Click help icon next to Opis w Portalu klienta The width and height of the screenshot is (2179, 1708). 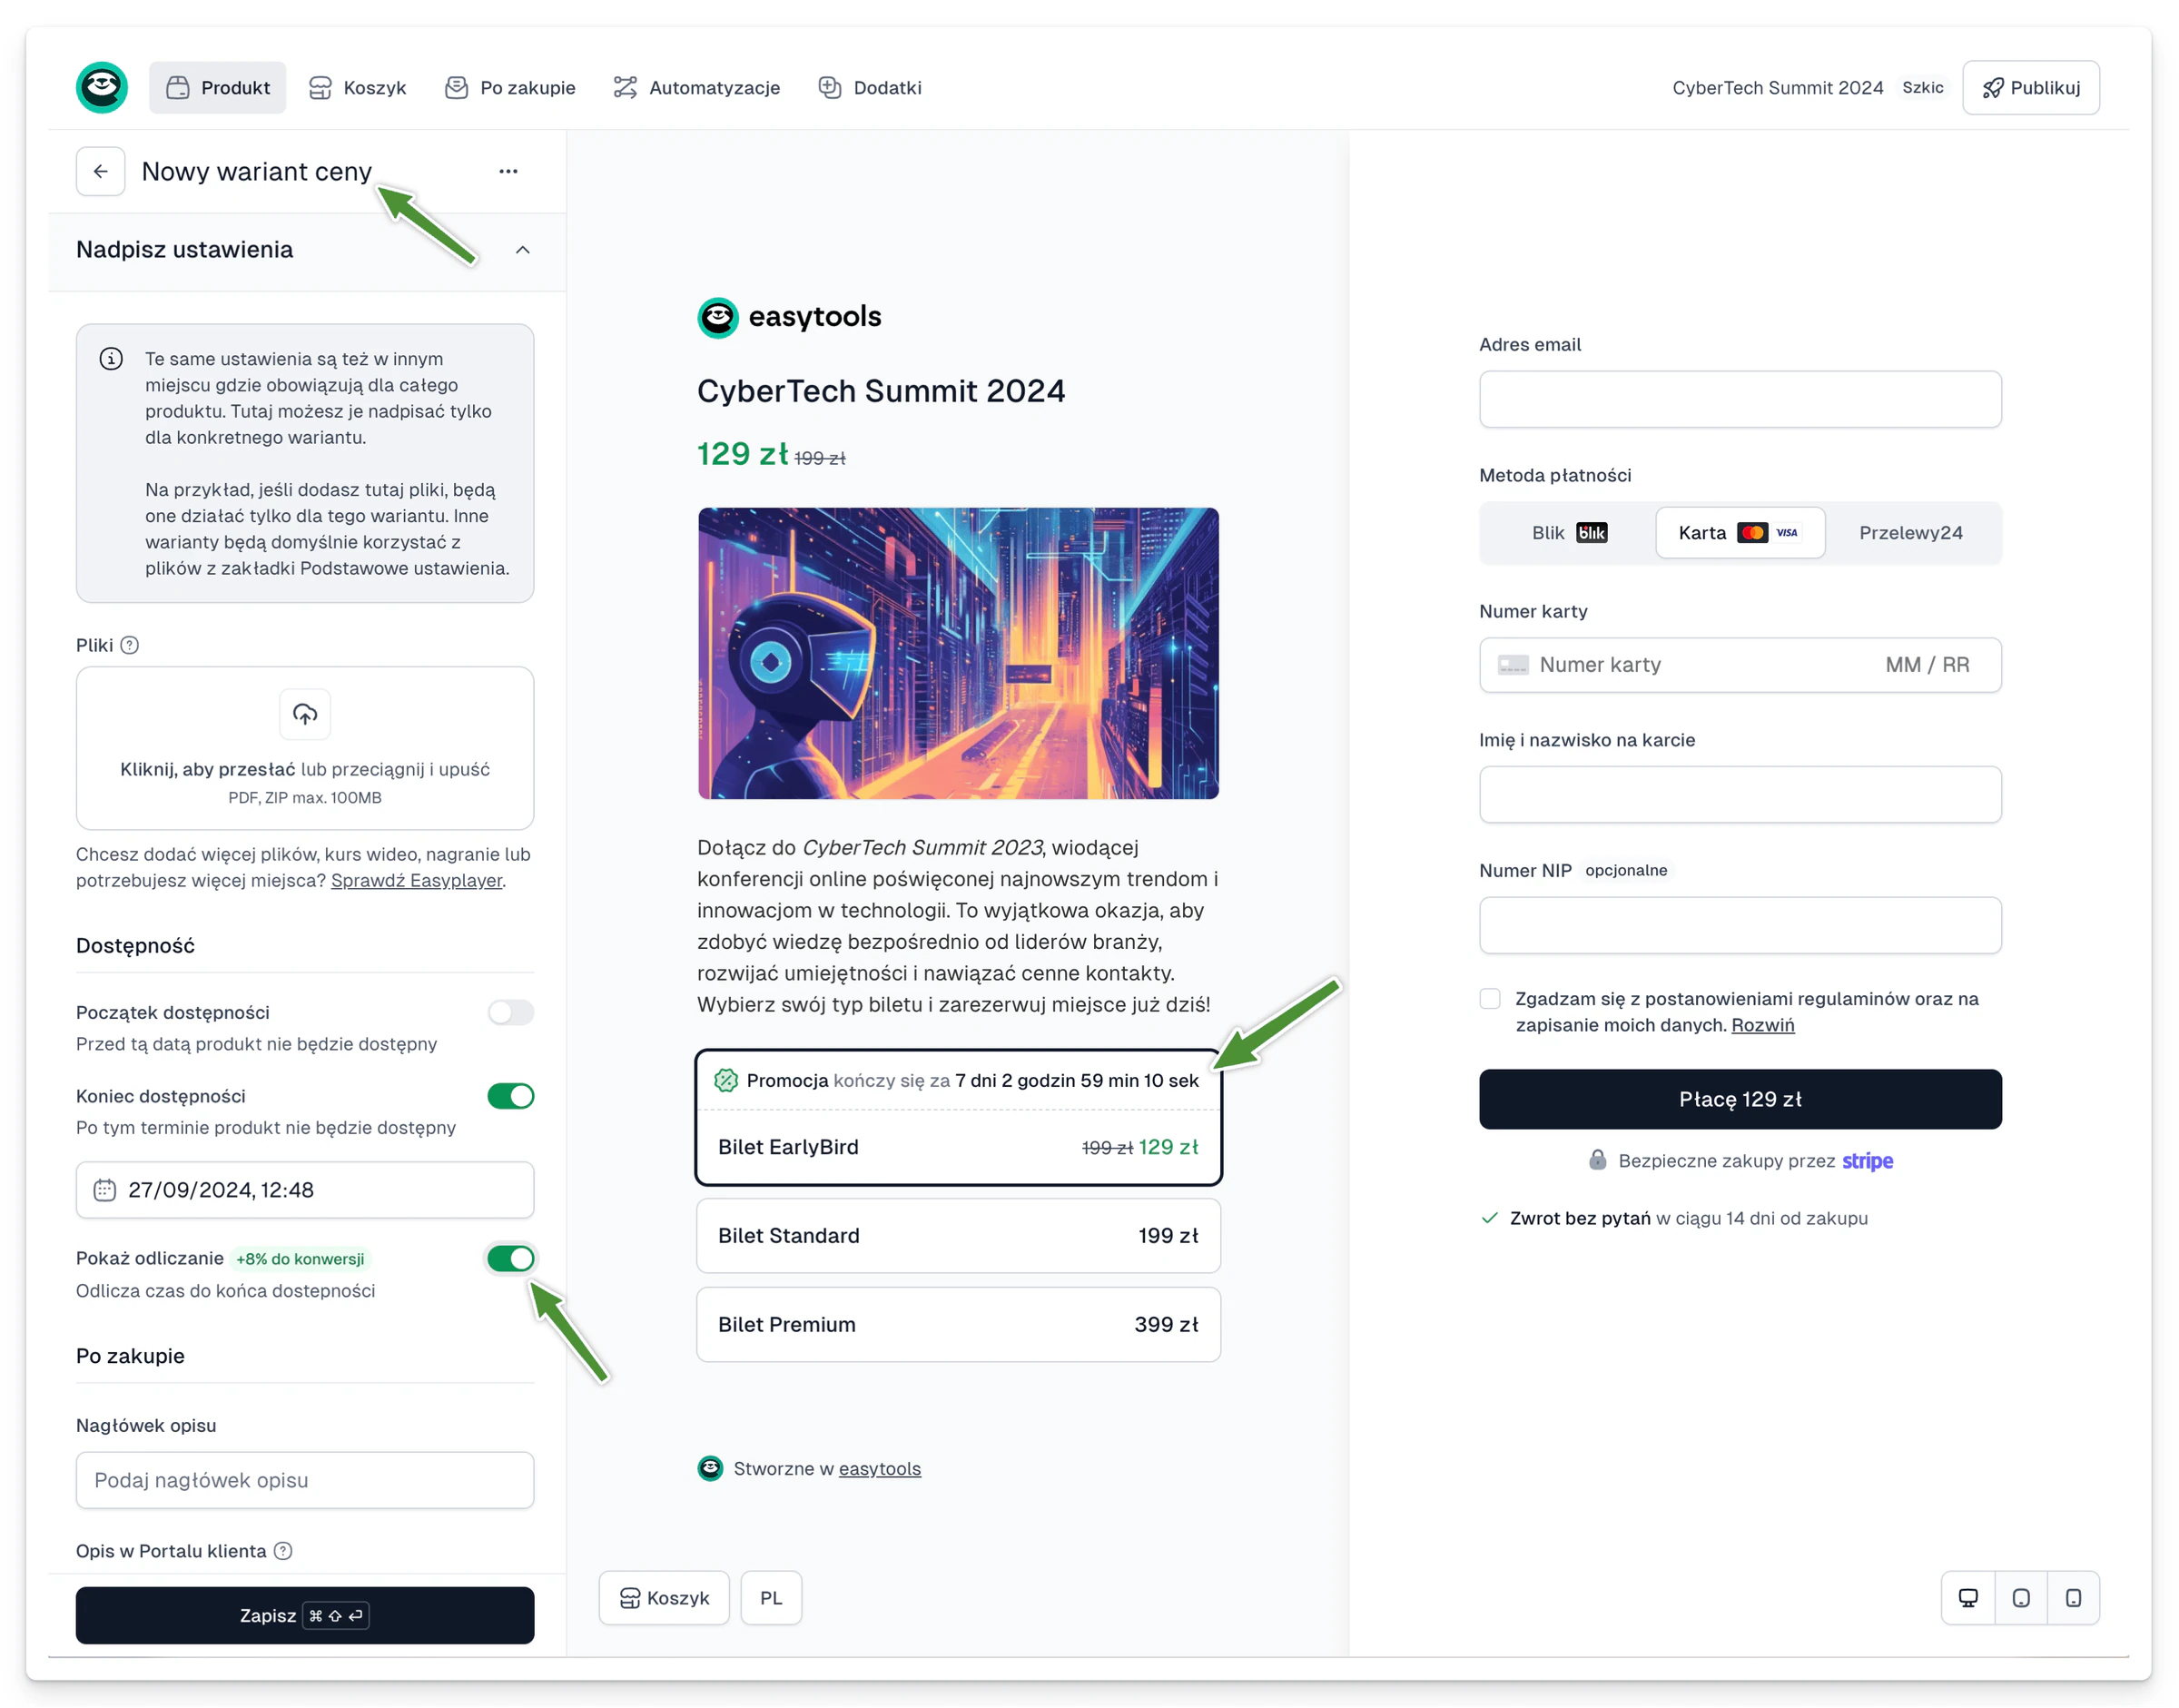(283, 1550)
